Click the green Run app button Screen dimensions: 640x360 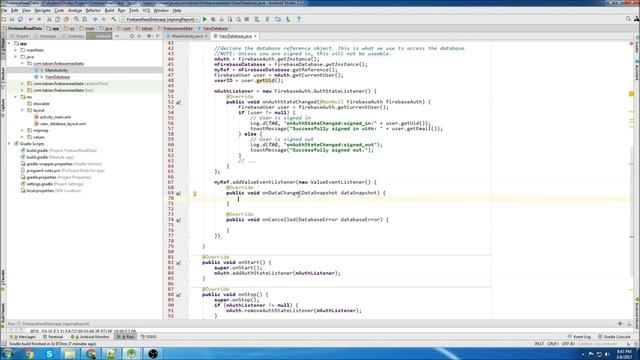pos(205,19)
